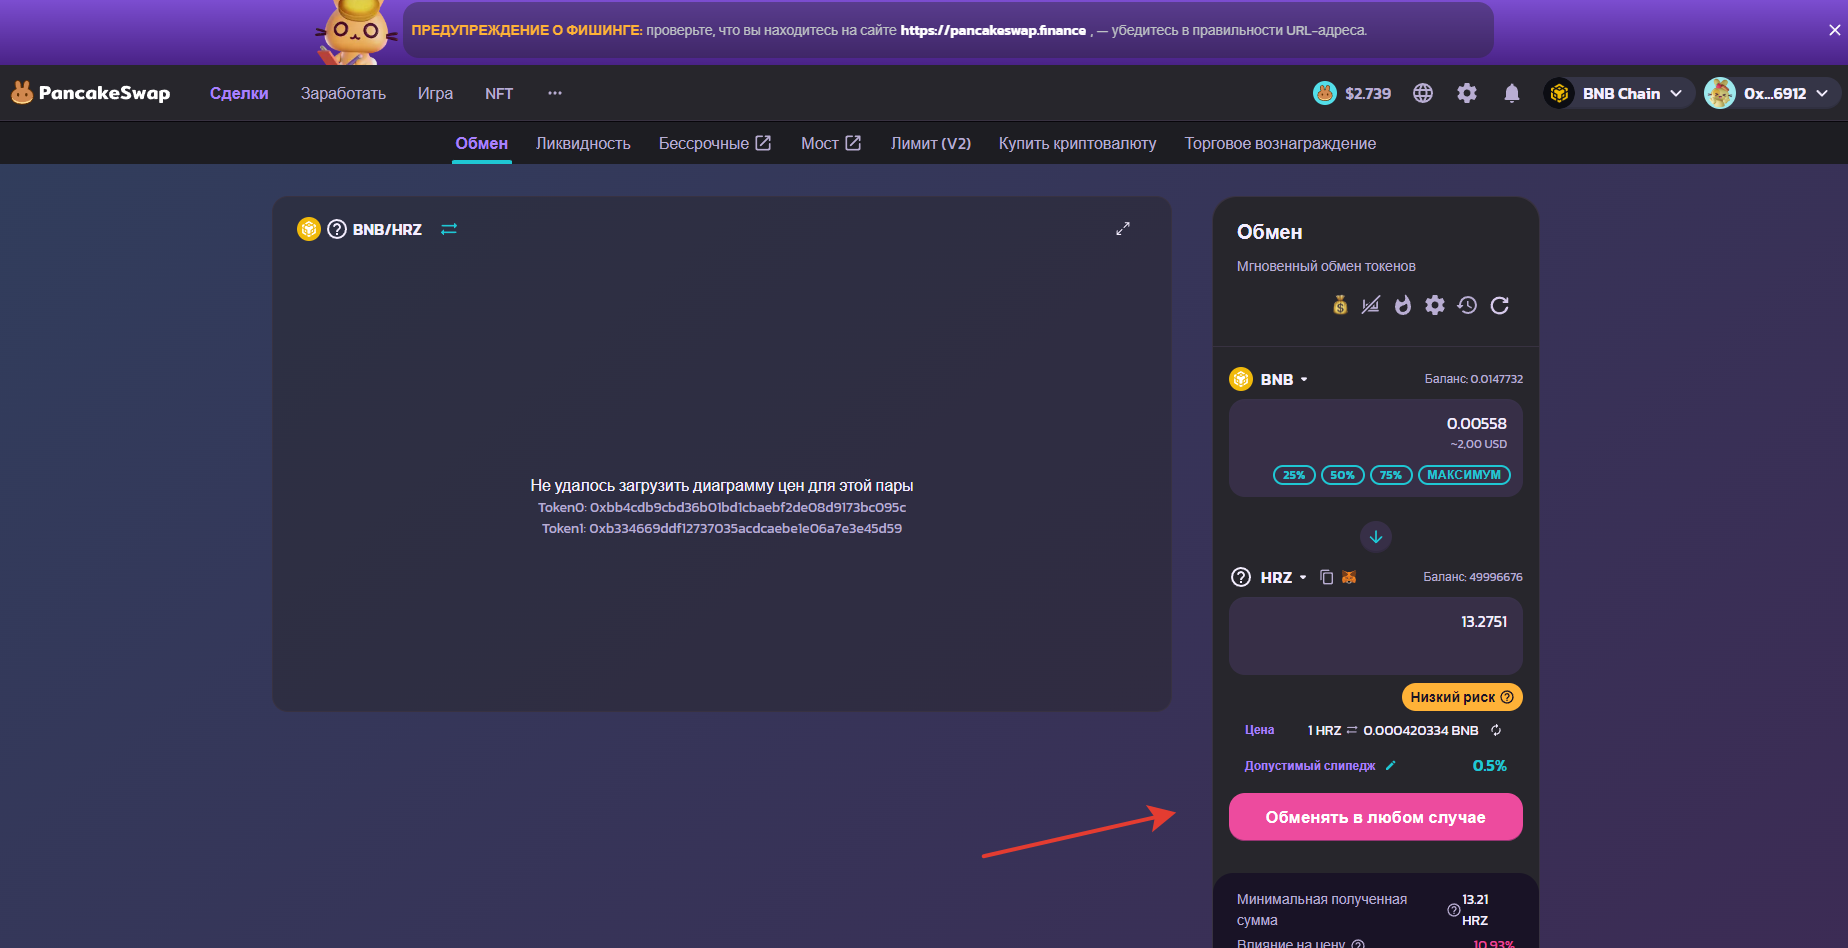Open Торговое вознаграждение tab
Screen dimensions: 1848x948
point(1281,143)
